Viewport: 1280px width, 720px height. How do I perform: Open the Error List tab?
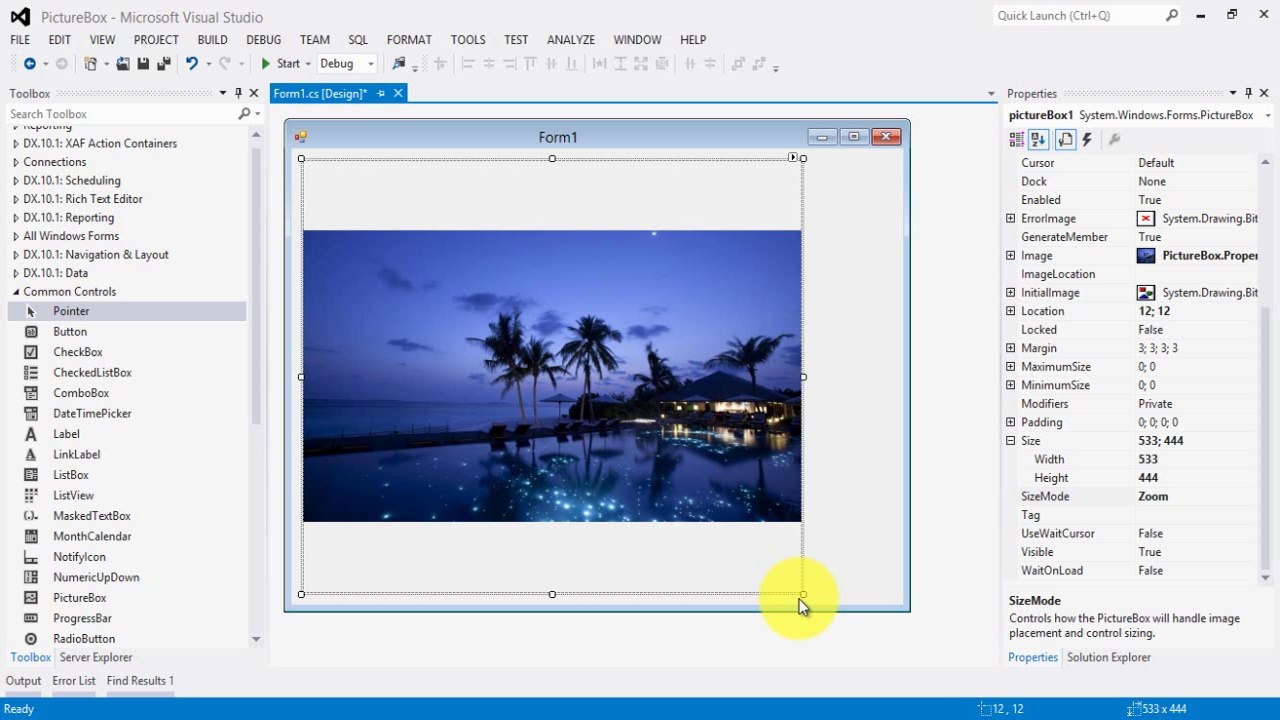tap(74, 681)
